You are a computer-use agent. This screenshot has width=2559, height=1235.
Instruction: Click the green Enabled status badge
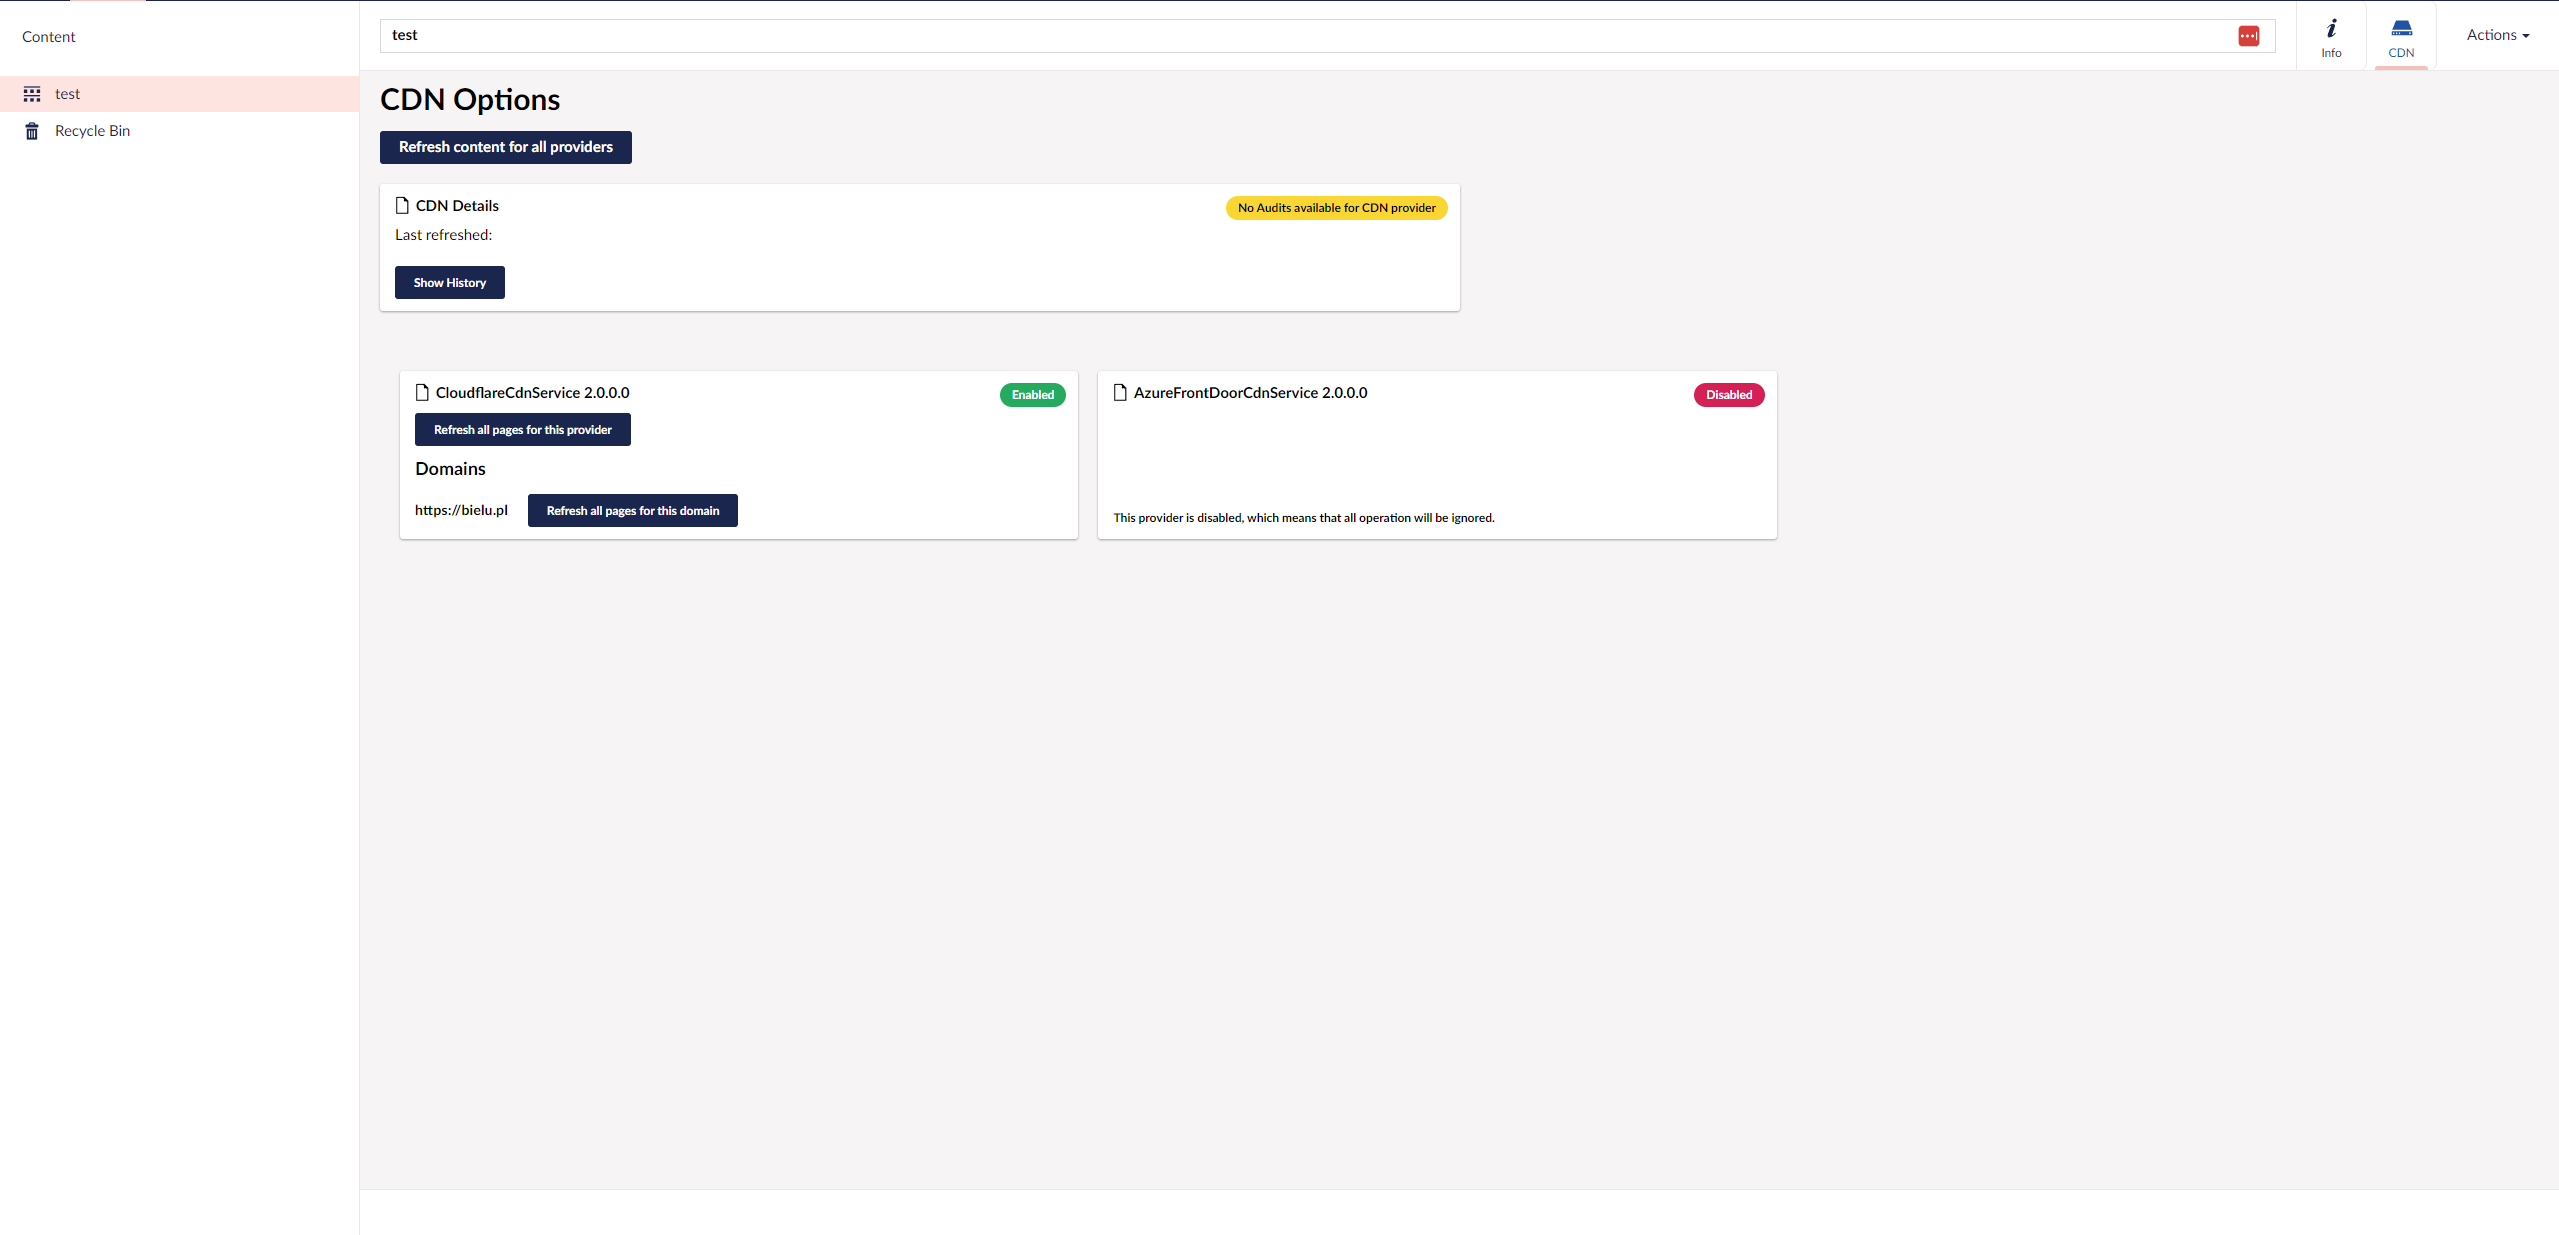1032,395
